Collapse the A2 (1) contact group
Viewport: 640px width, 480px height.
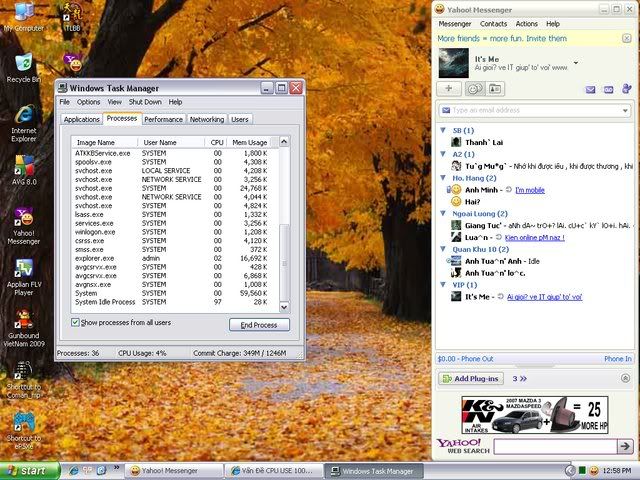pyautogui.click(x=443, y=154)
